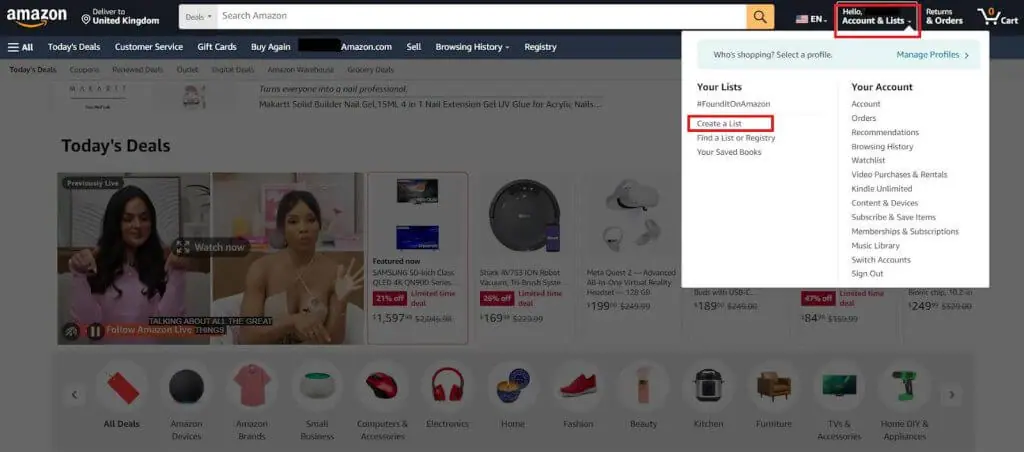Switch to the Amazon Warehouse sub-tab
Screen dimensions: 1024x452
(x=300, y=70)
